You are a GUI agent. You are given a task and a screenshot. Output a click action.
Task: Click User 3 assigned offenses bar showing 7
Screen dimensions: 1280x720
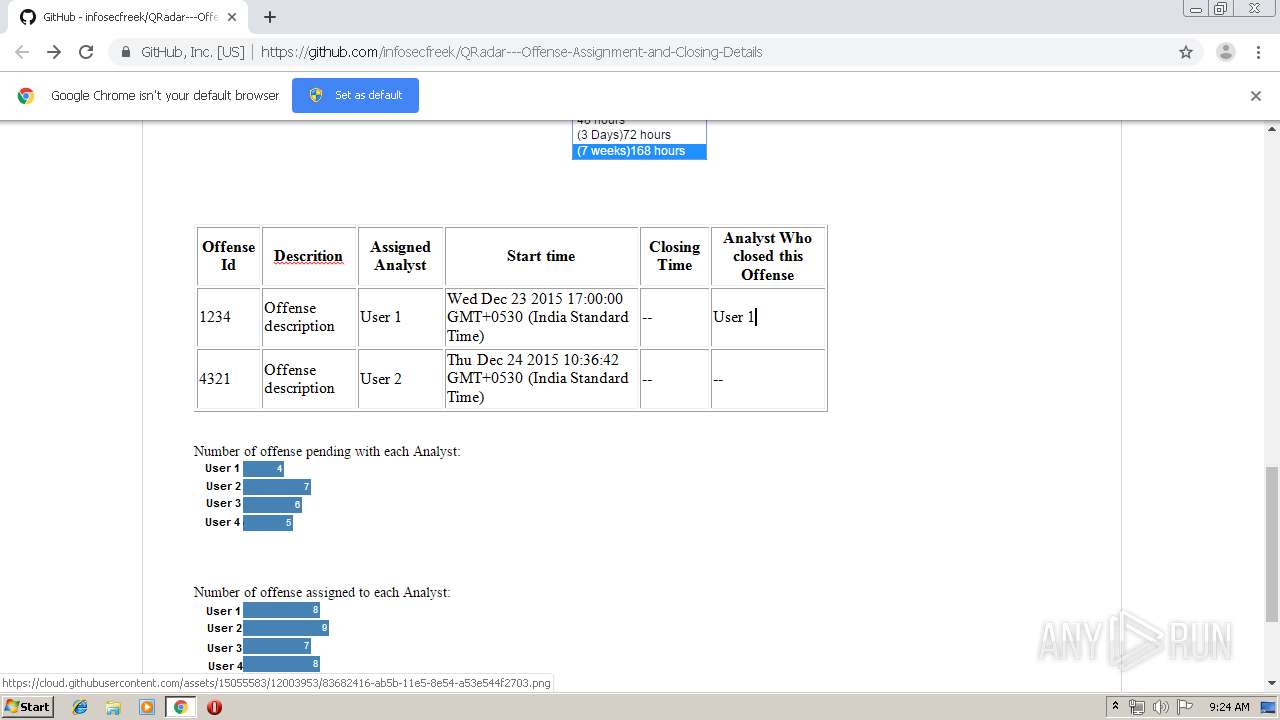point(277,646)
